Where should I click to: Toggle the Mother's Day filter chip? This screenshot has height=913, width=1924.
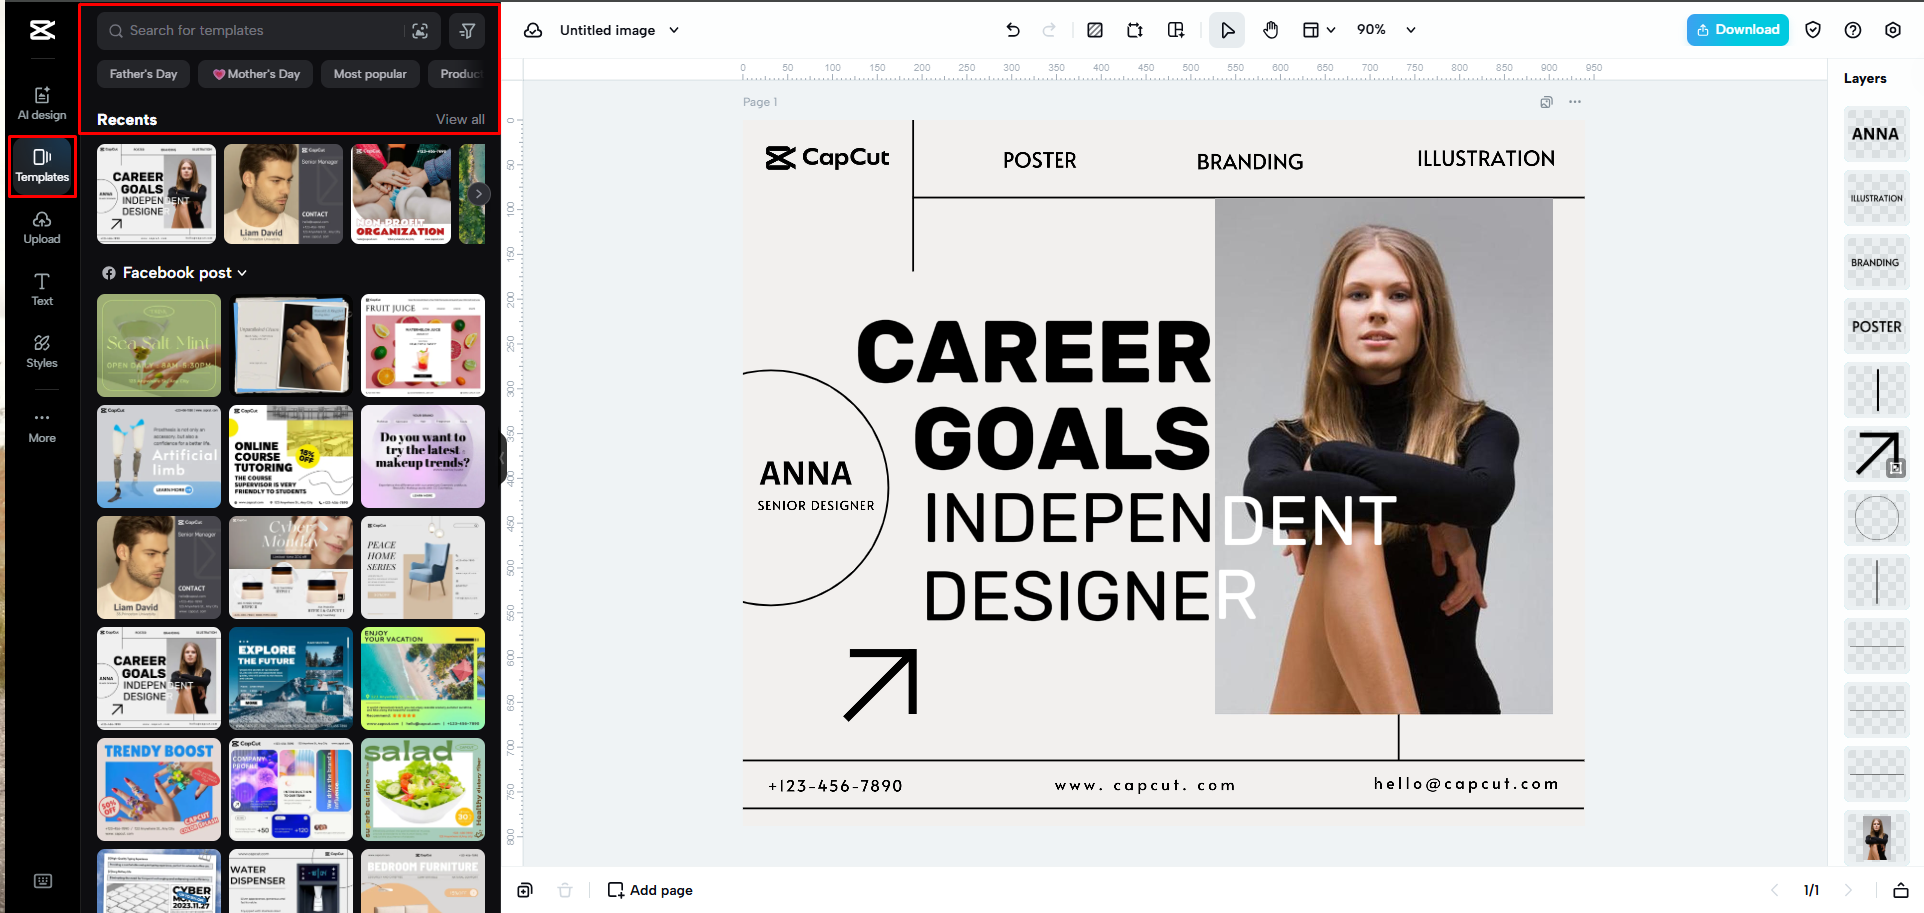point(255,73)
